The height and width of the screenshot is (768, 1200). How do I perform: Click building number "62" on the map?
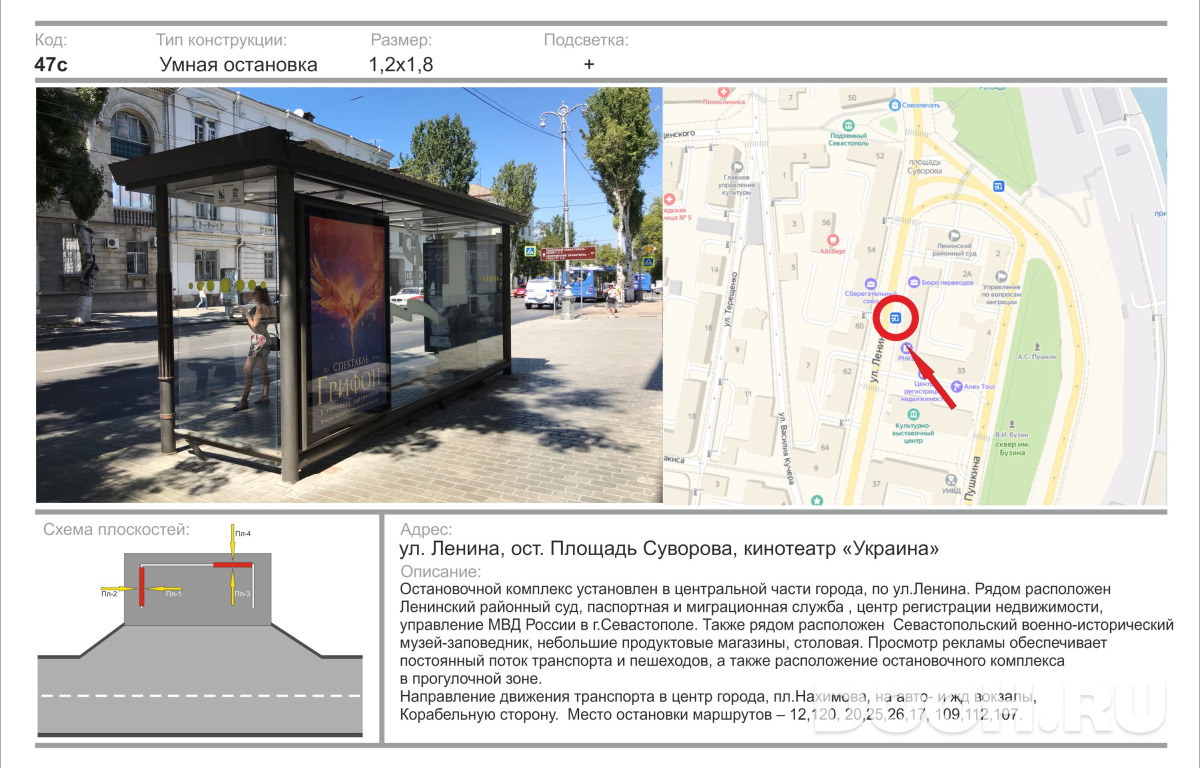(x=847, y=371)
